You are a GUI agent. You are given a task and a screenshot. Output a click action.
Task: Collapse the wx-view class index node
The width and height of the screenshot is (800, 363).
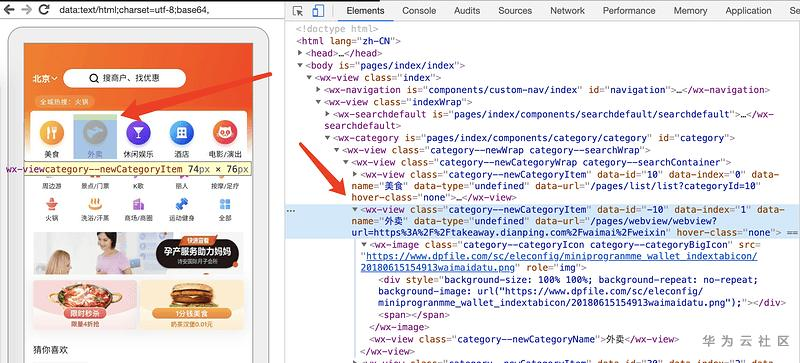[309, 78]
